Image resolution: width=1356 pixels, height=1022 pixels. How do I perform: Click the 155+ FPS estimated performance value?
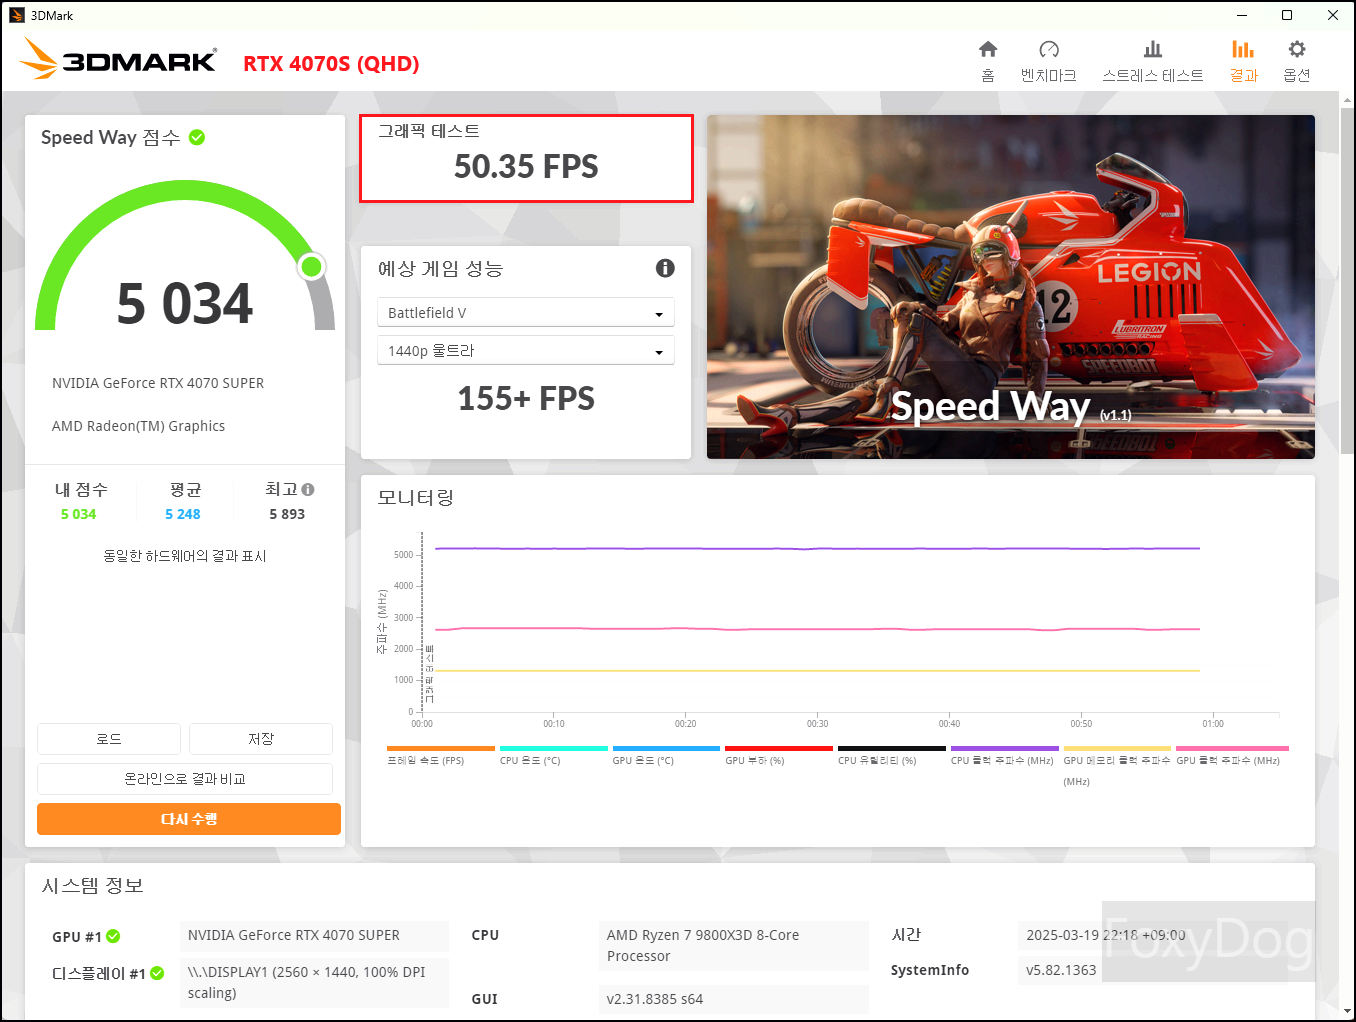click(x=526, y=399)
